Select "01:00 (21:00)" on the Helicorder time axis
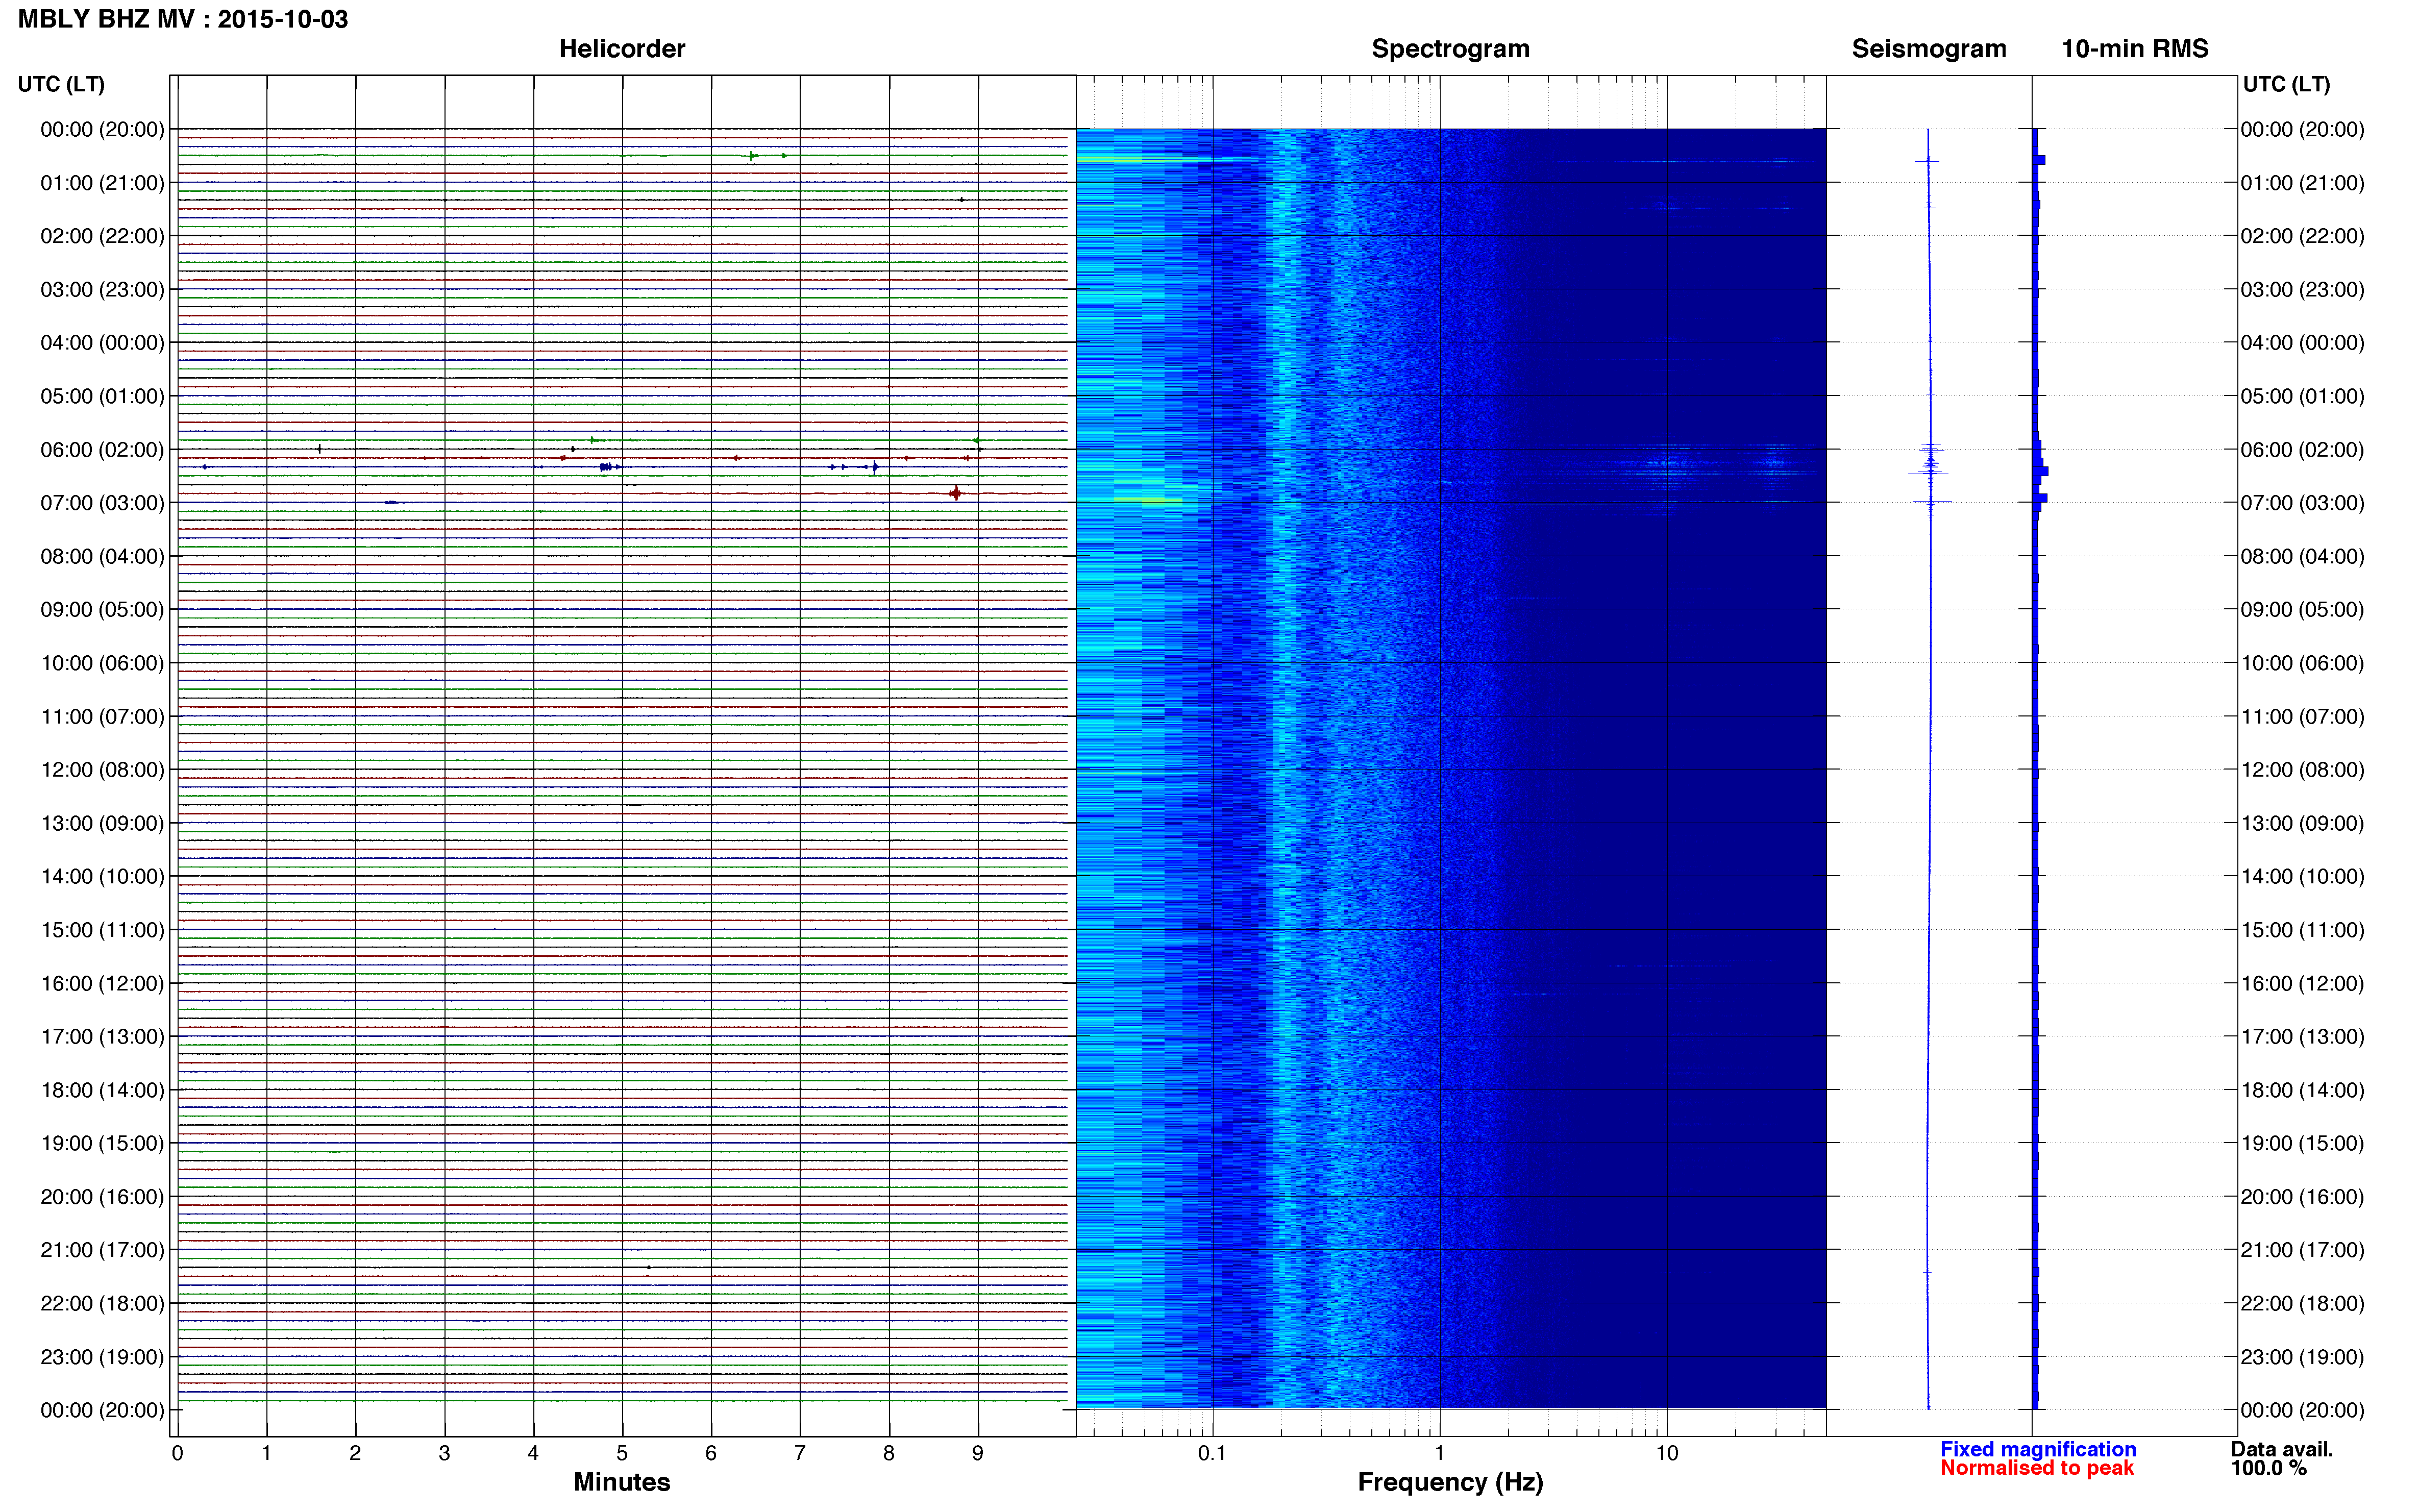This screenshot has width=2419, height=1512. click(x=102, y=183)
